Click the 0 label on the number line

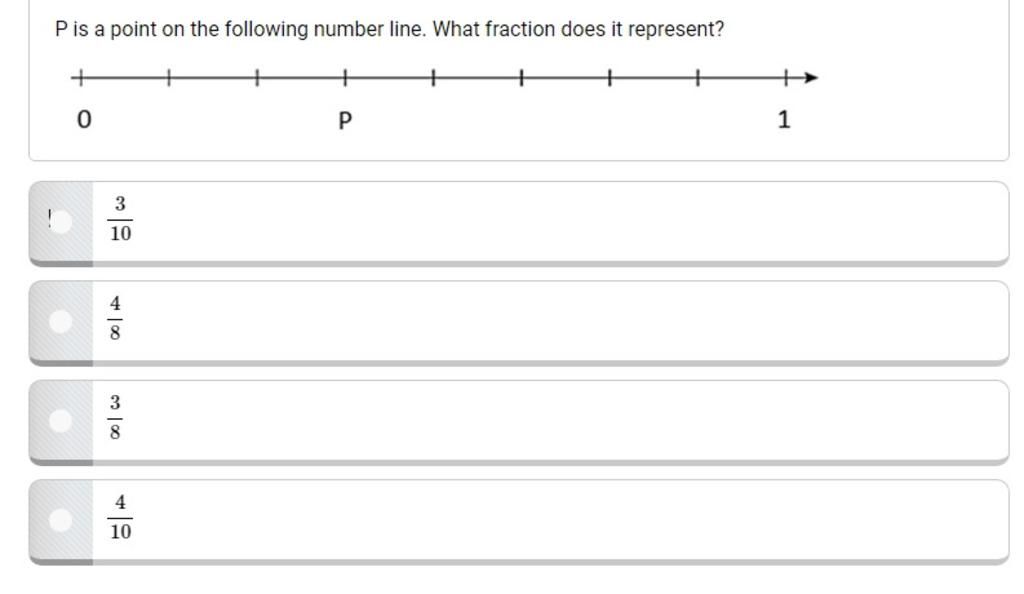tap(84, 119)
